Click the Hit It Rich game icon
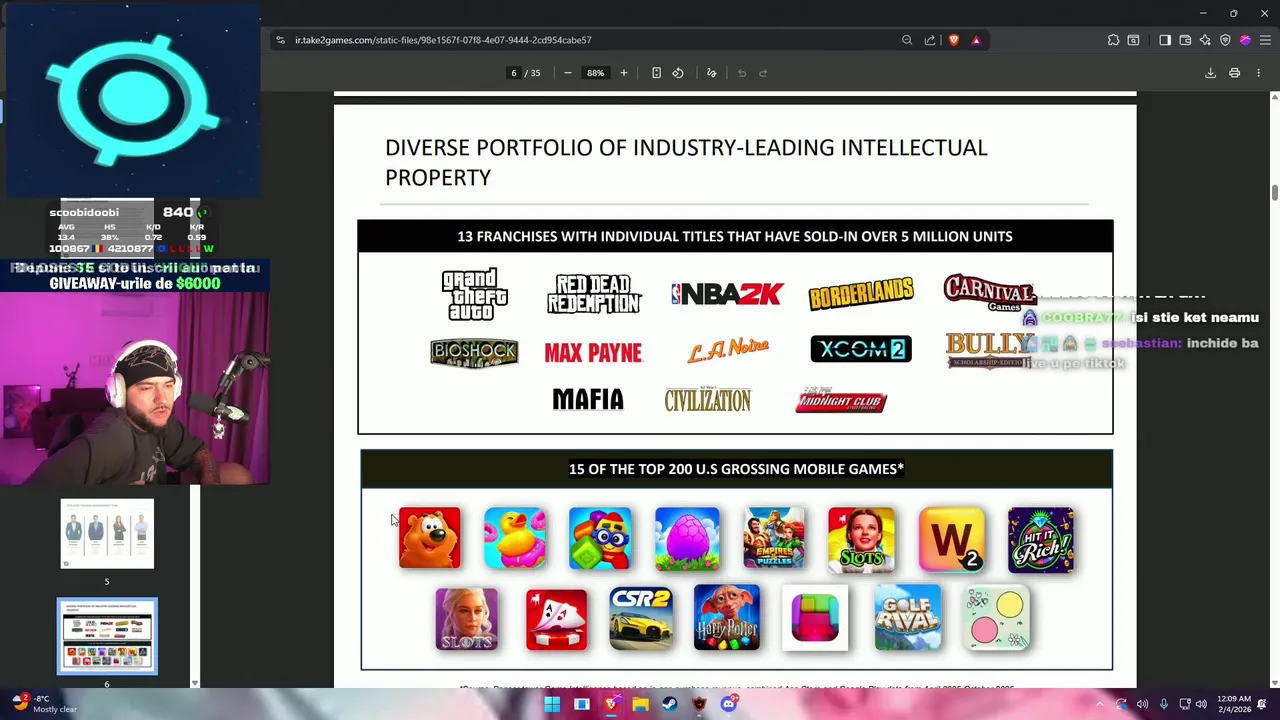The width and height of the screenshot is (1280, 720). tap(1041, 539)
